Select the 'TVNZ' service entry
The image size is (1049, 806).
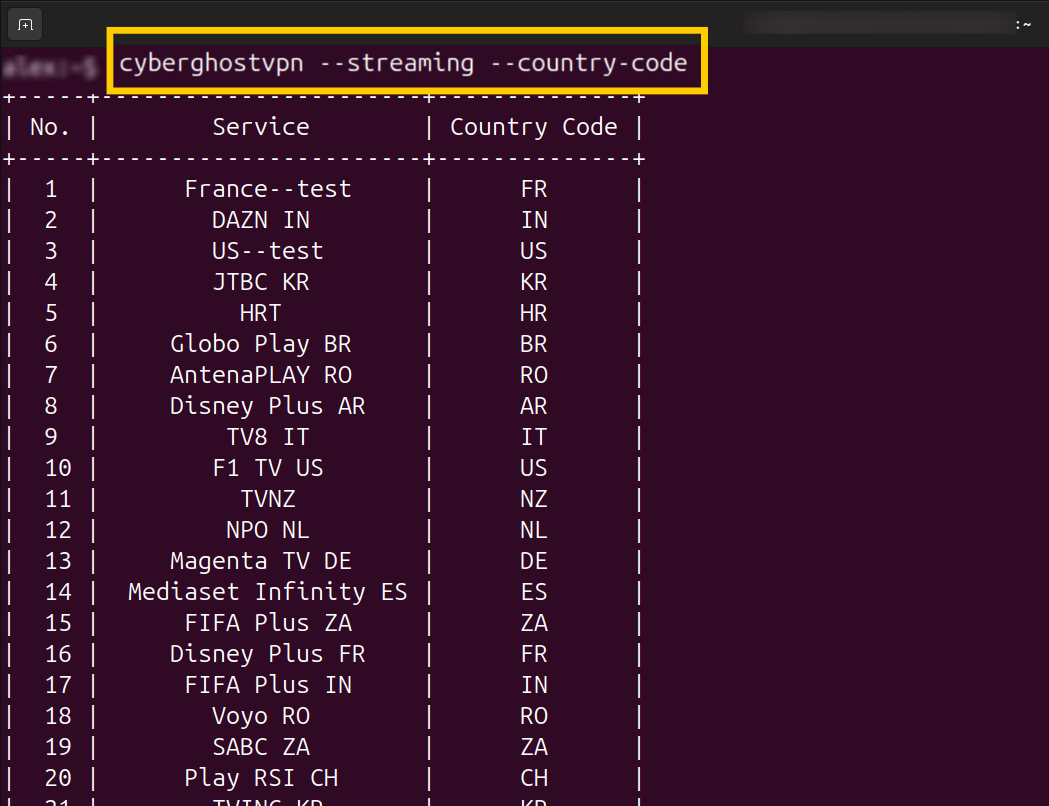coord(268,499)
